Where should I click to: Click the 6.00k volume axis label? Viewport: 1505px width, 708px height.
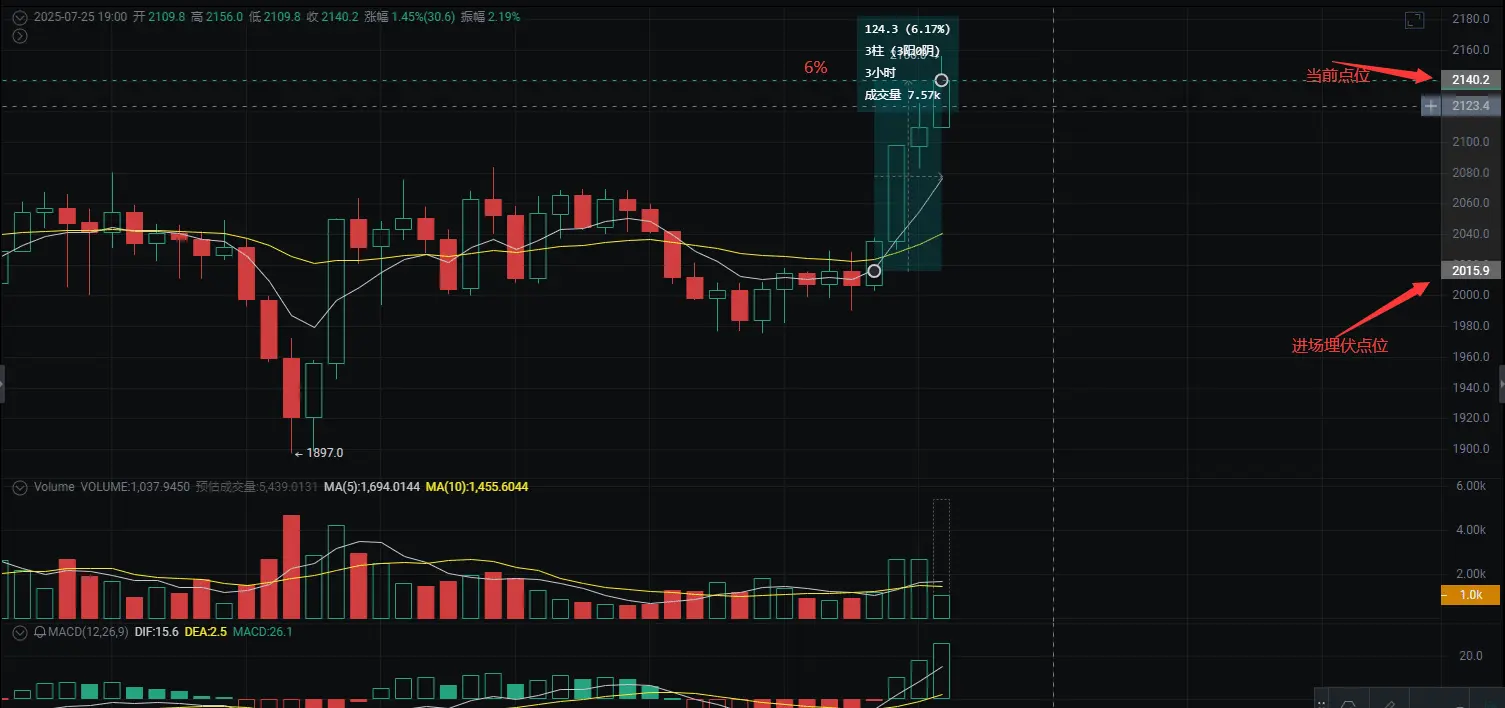(1470, 486)
